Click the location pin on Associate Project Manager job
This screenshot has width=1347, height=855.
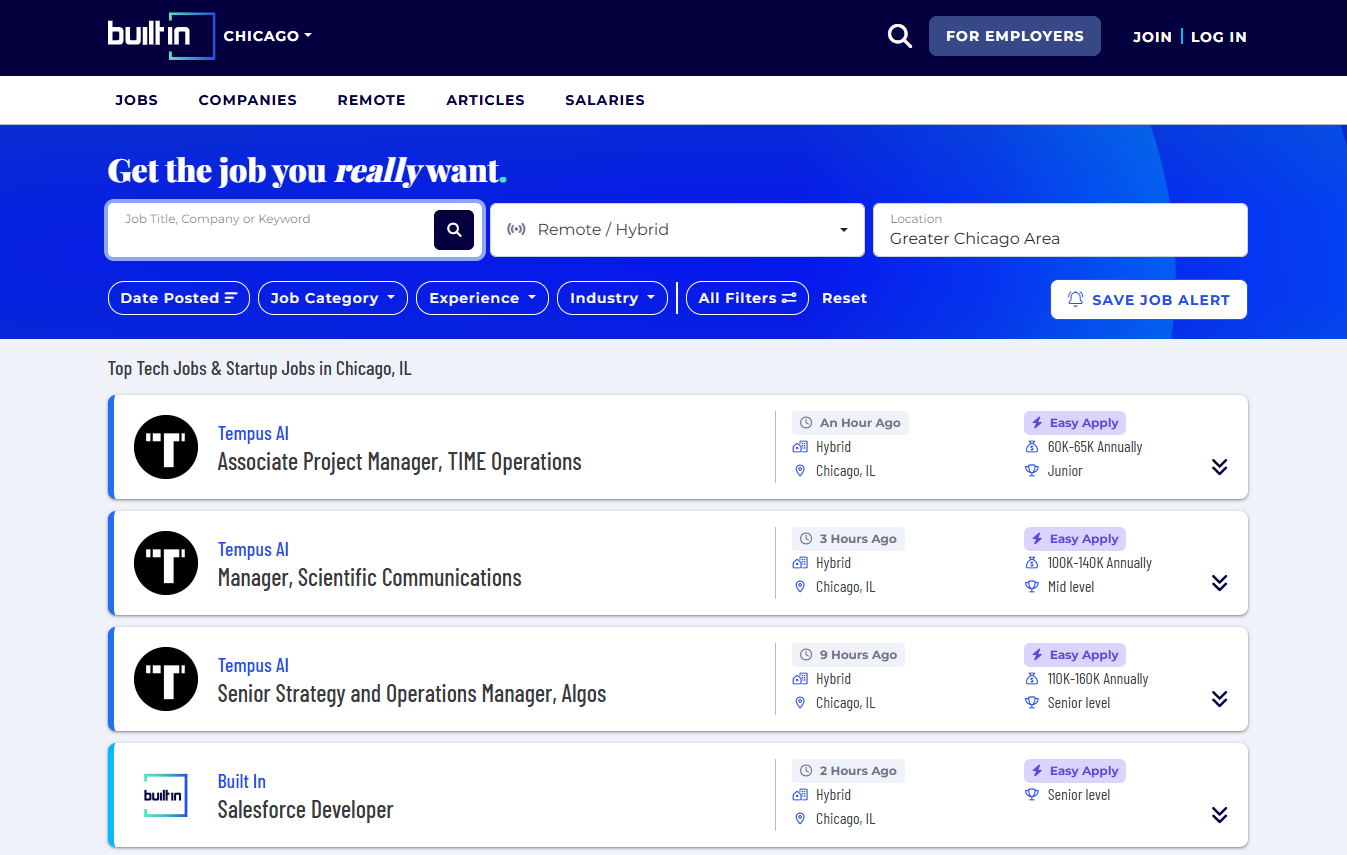point(800,471)
